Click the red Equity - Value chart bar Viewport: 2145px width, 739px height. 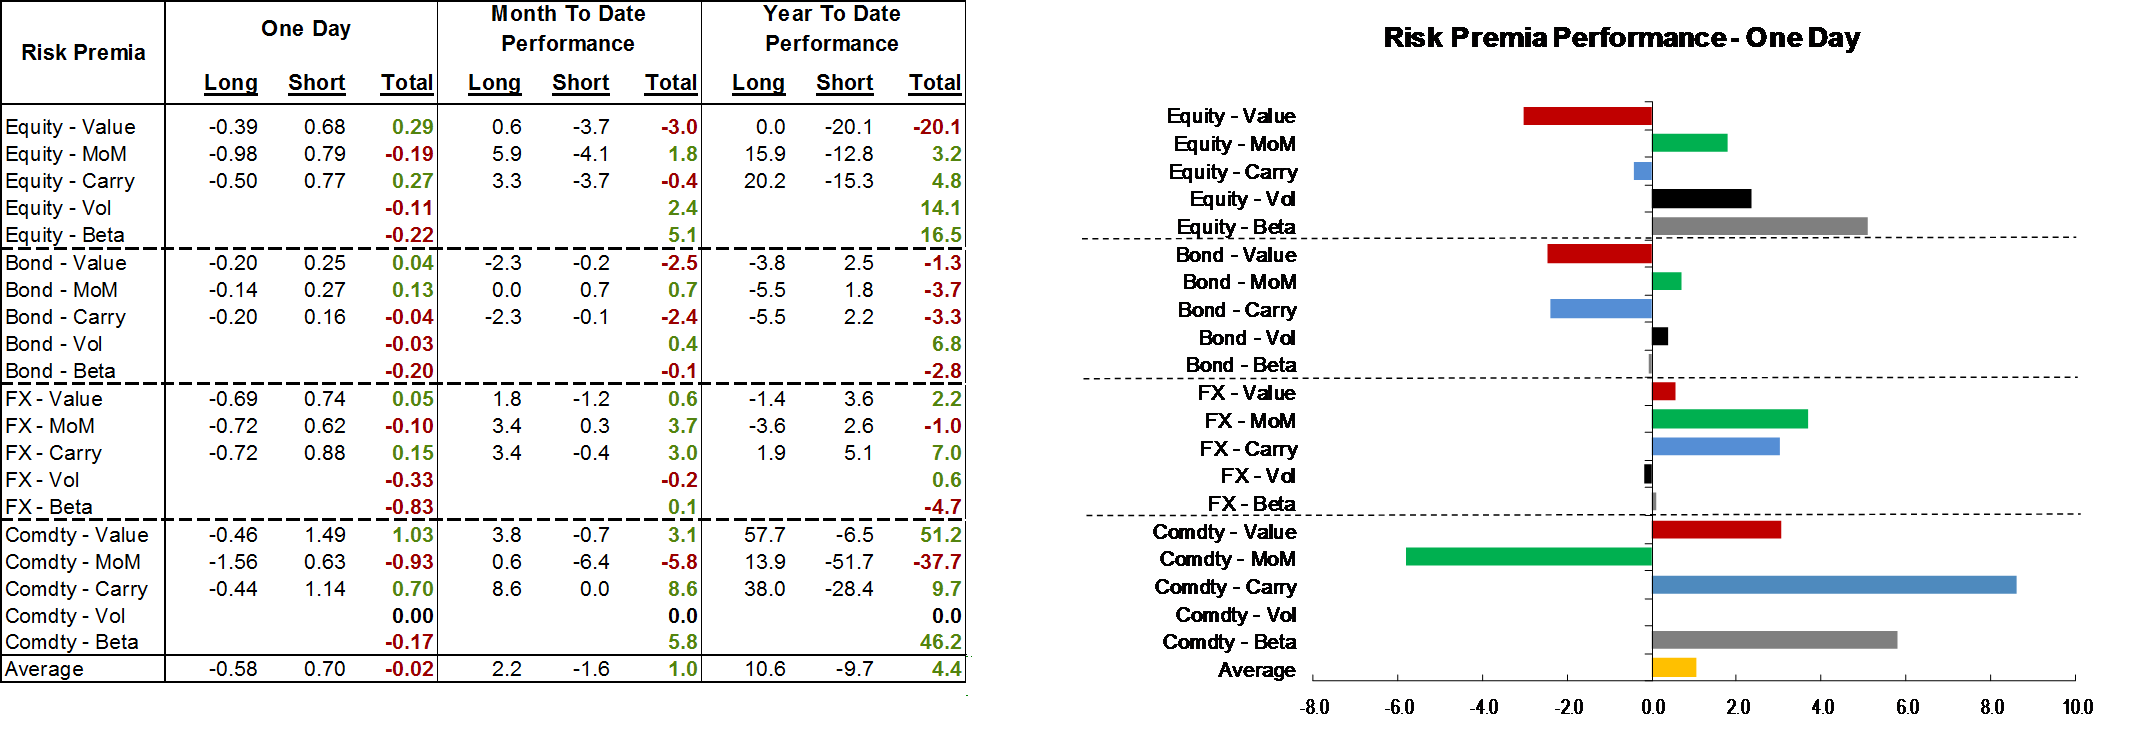(1587, 116)
